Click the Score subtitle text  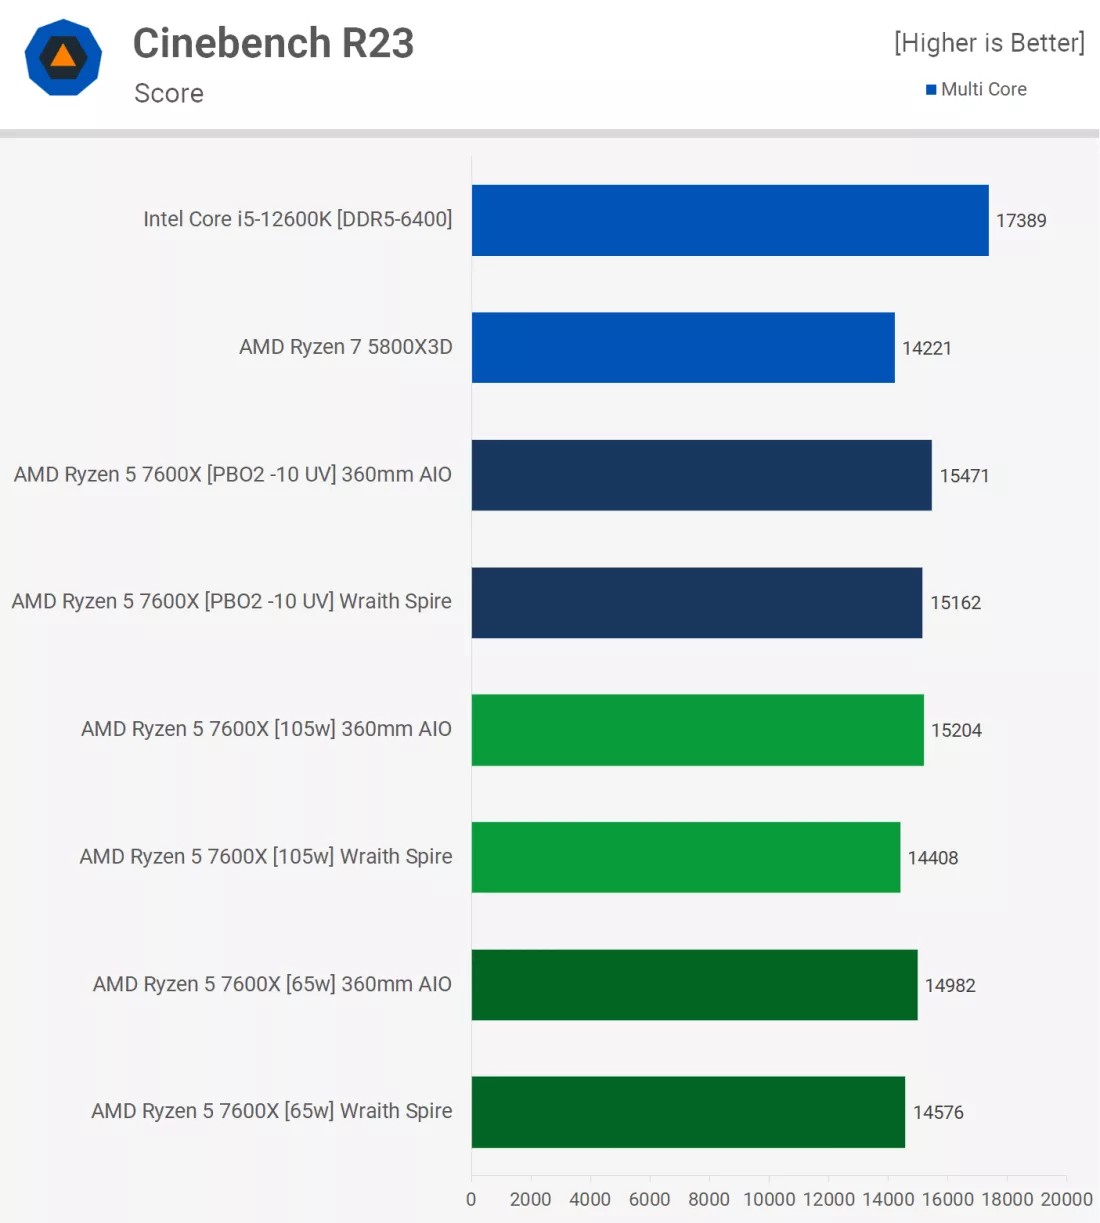coord(169,93)
